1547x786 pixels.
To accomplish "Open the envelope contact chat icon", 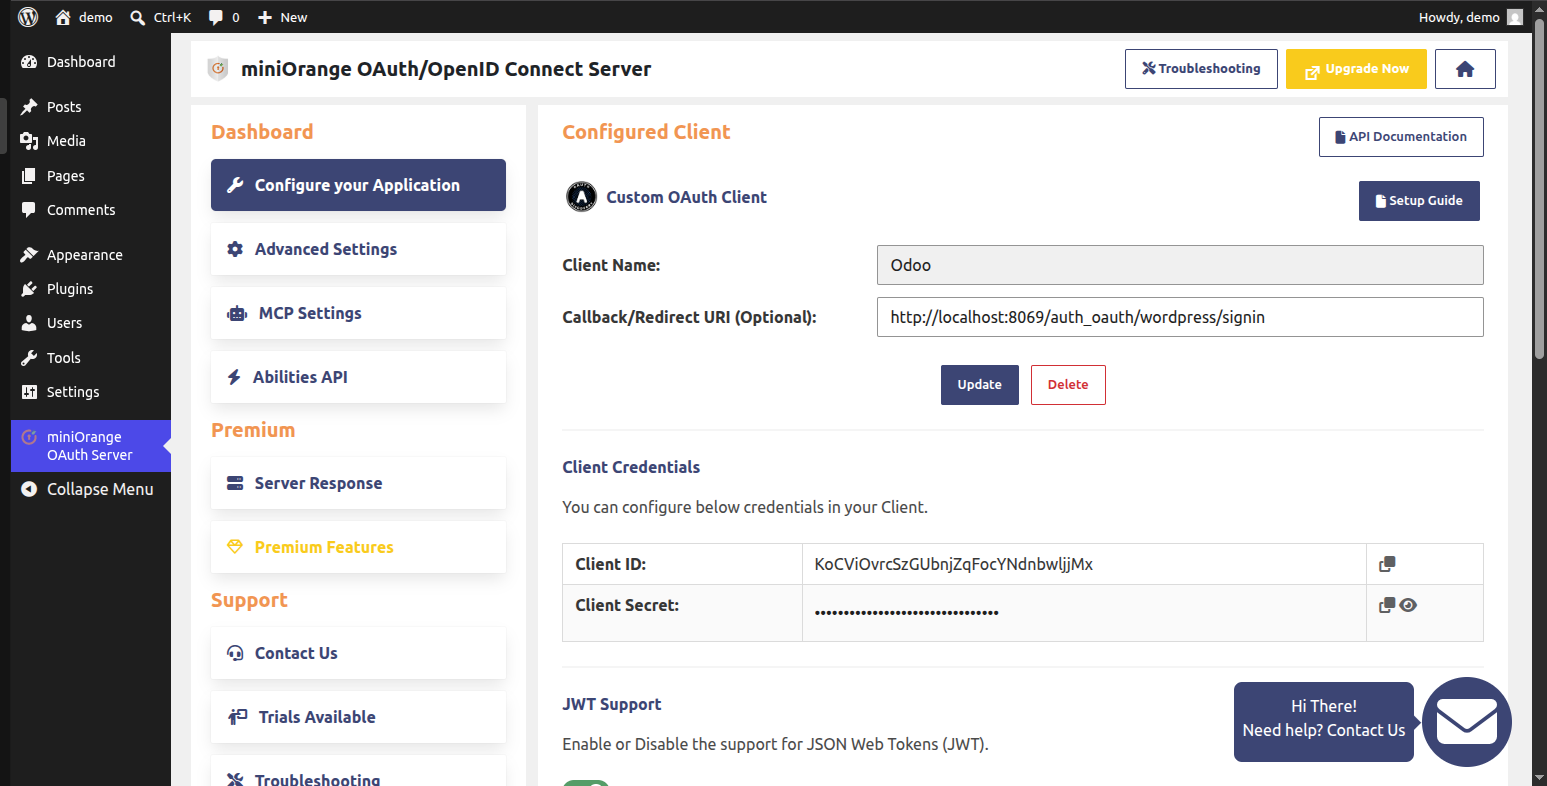I will tap(1467, 722).
